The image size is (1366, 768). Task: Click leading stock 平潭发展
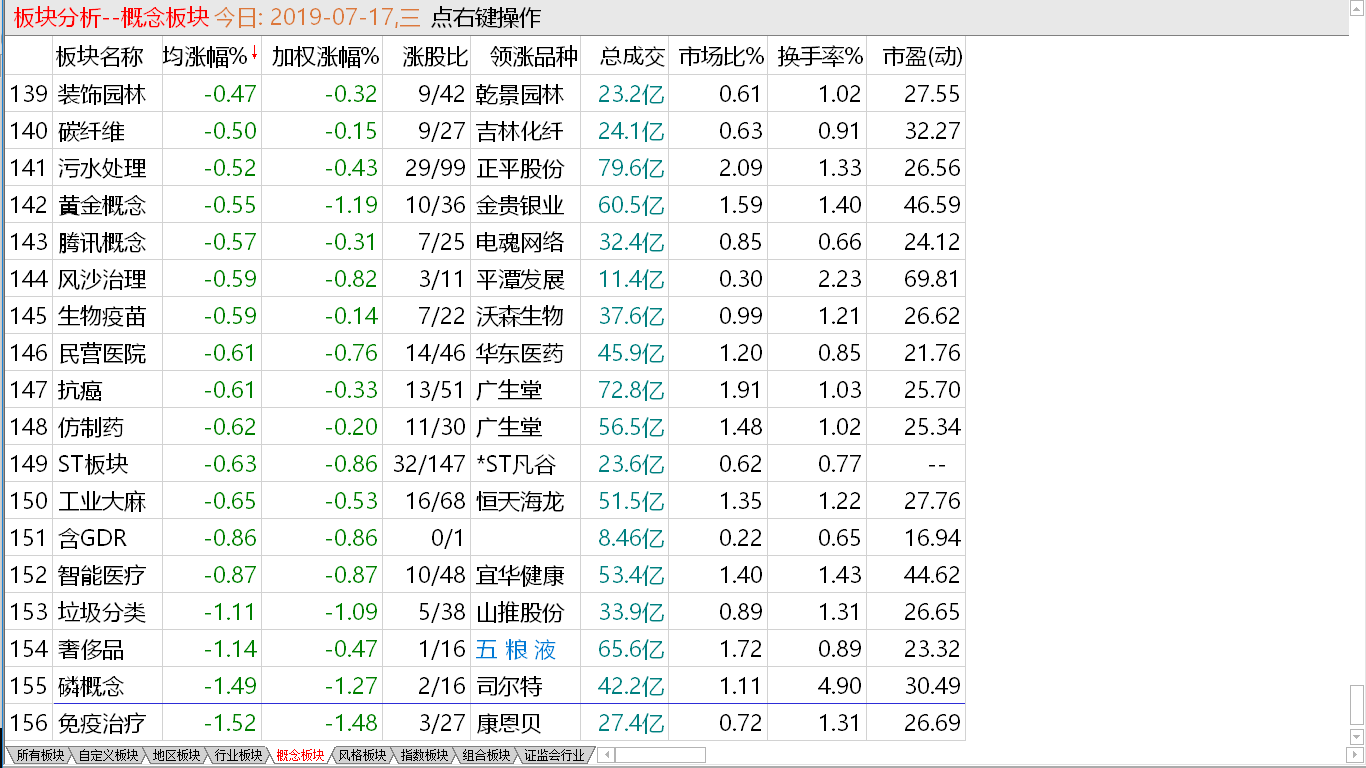coord(520,279)
